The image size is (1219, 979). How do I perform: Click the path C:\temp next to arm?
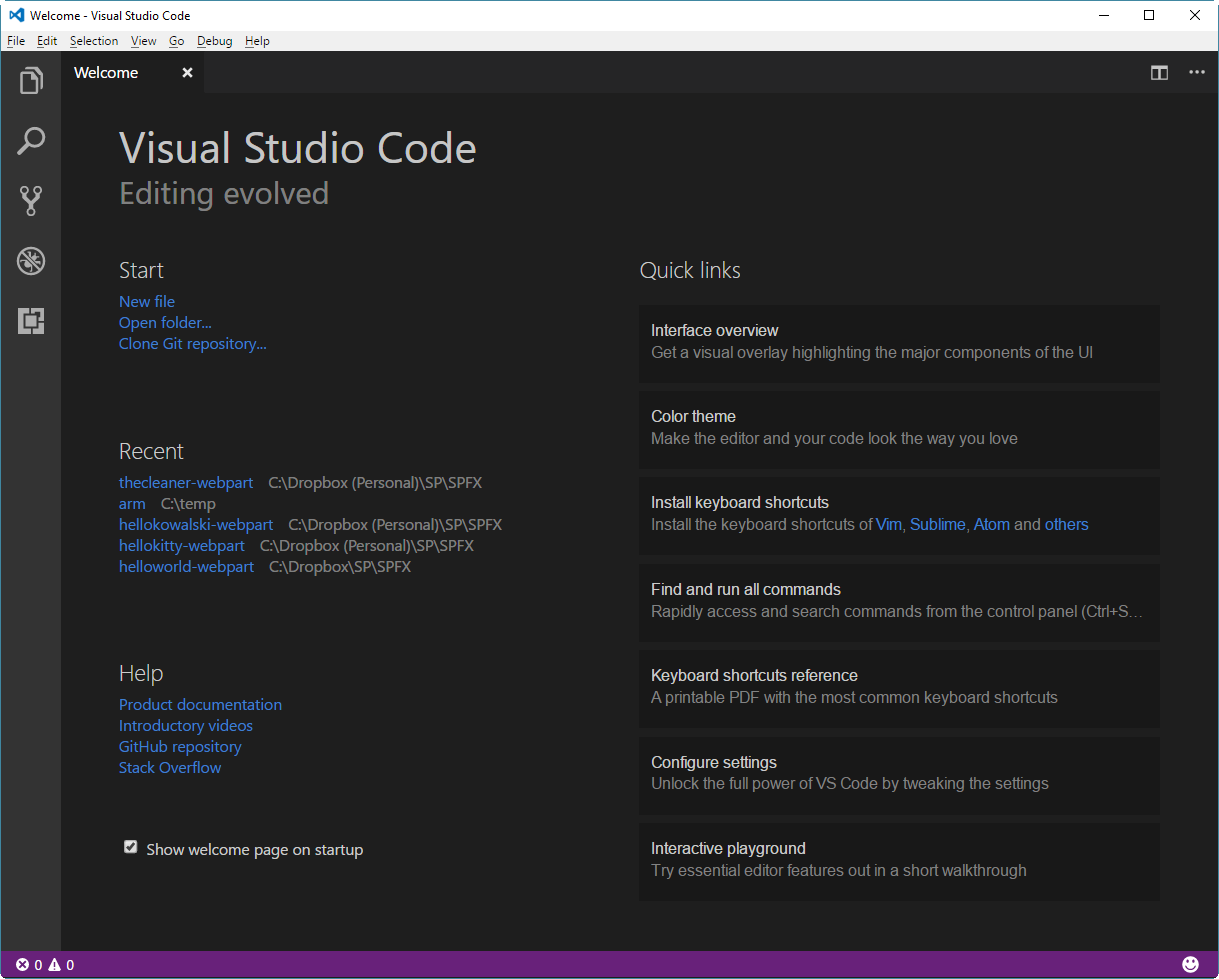point(188,503)
